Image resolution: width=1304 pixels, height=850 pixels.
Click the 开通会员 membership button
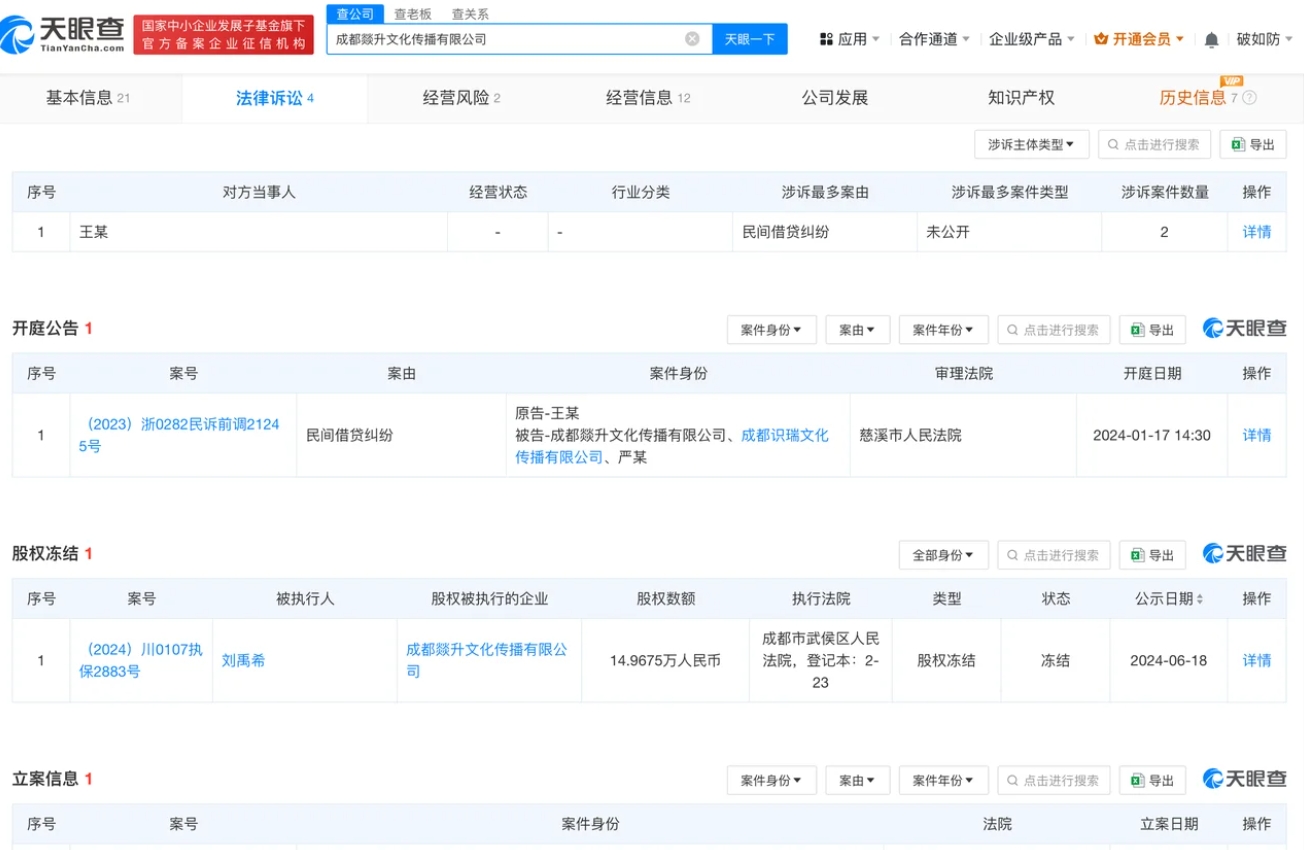1141,39
